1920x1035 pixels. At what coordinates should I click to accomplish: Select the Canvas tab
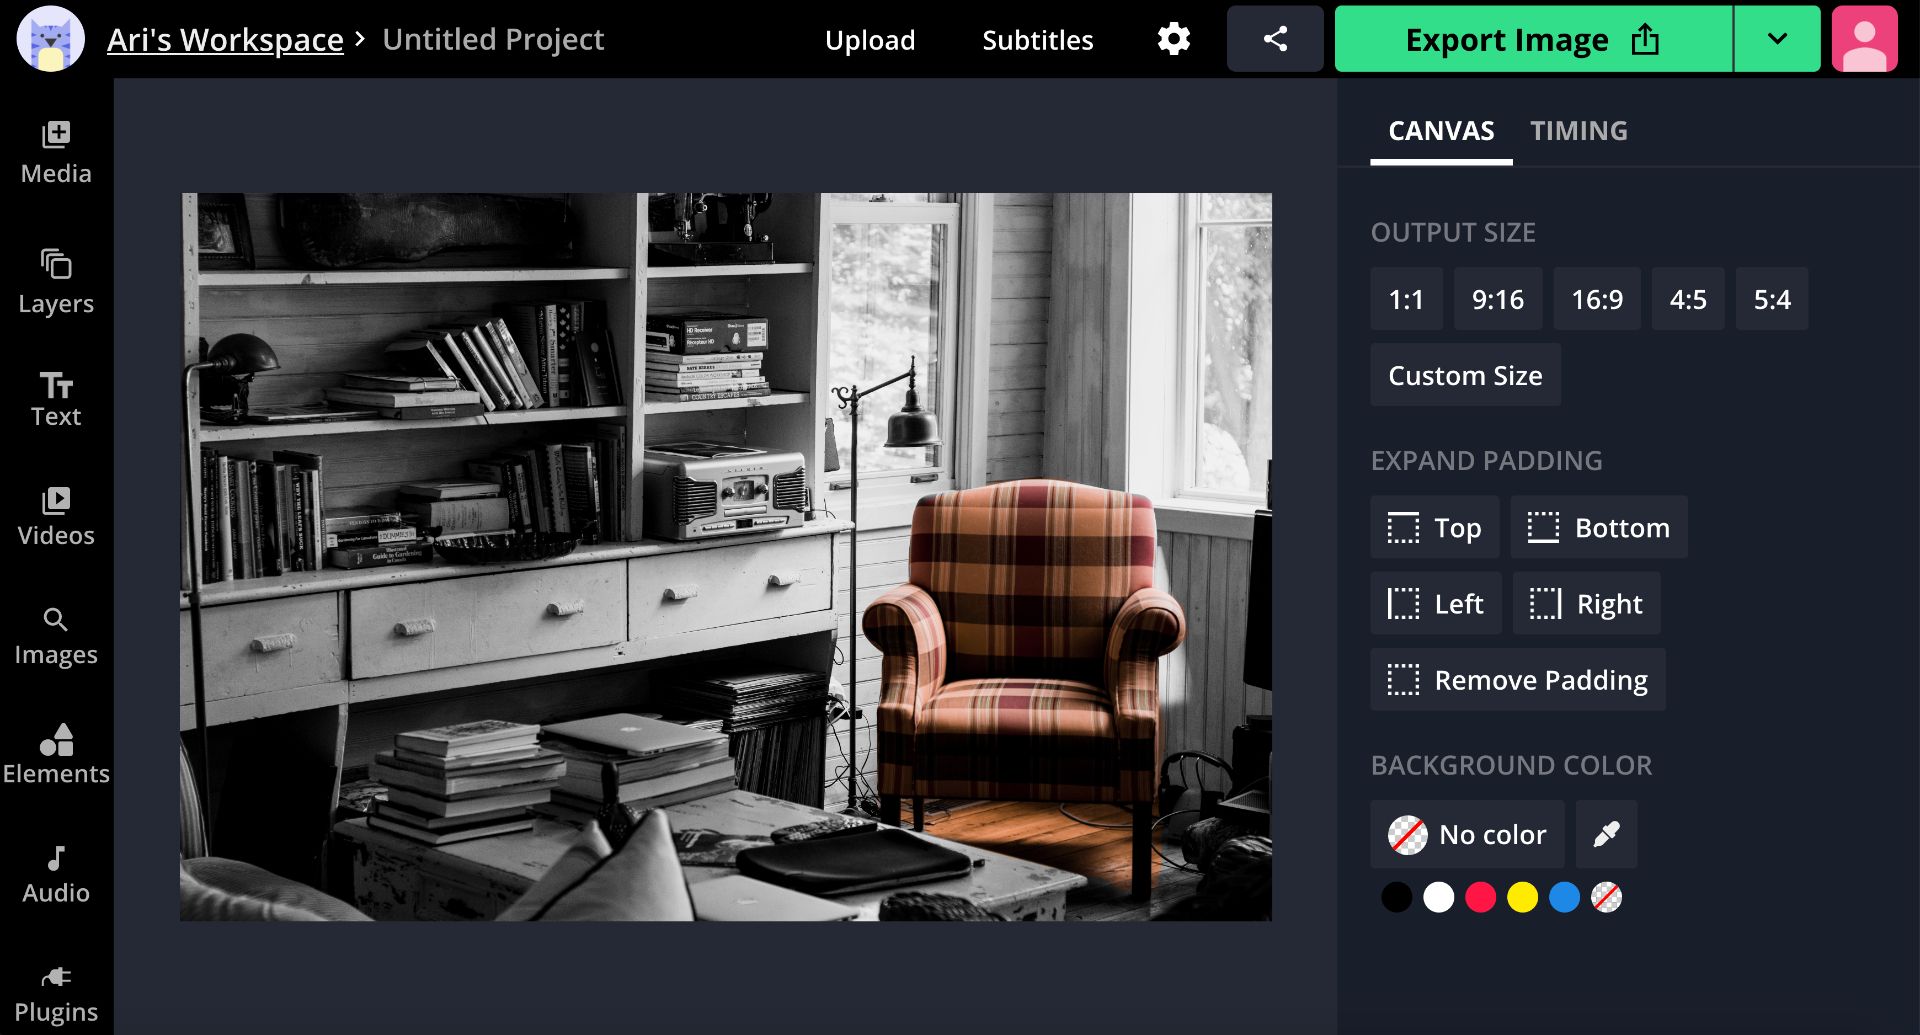pos(1441,131)
